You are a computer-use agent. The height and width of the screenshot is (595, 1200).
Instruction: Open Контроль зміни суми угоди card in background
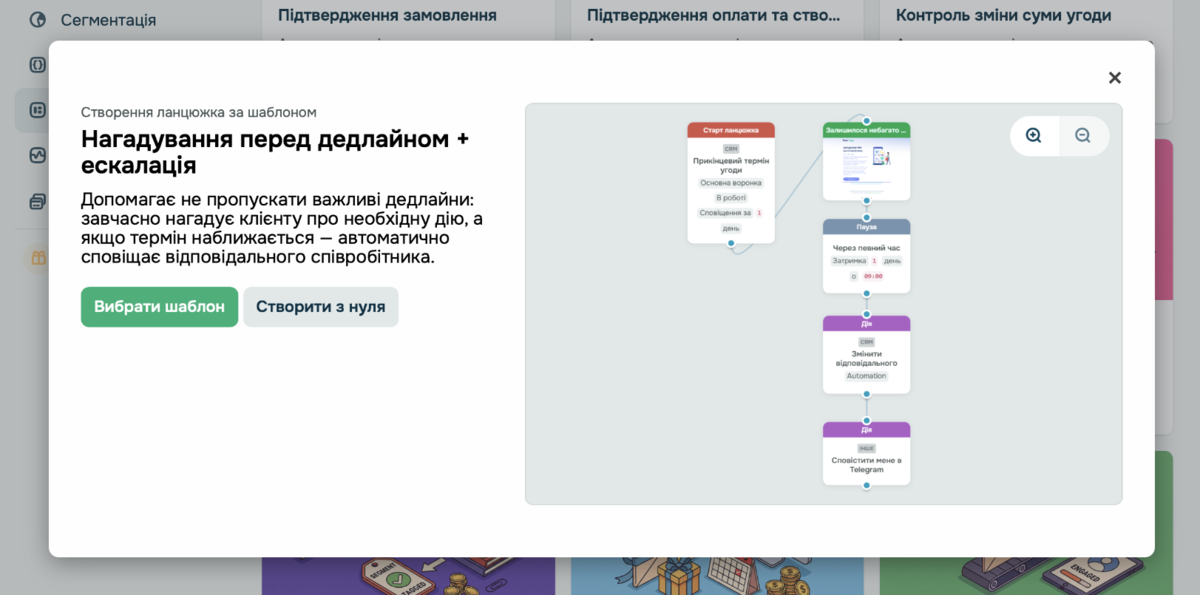coord(1003,15)
